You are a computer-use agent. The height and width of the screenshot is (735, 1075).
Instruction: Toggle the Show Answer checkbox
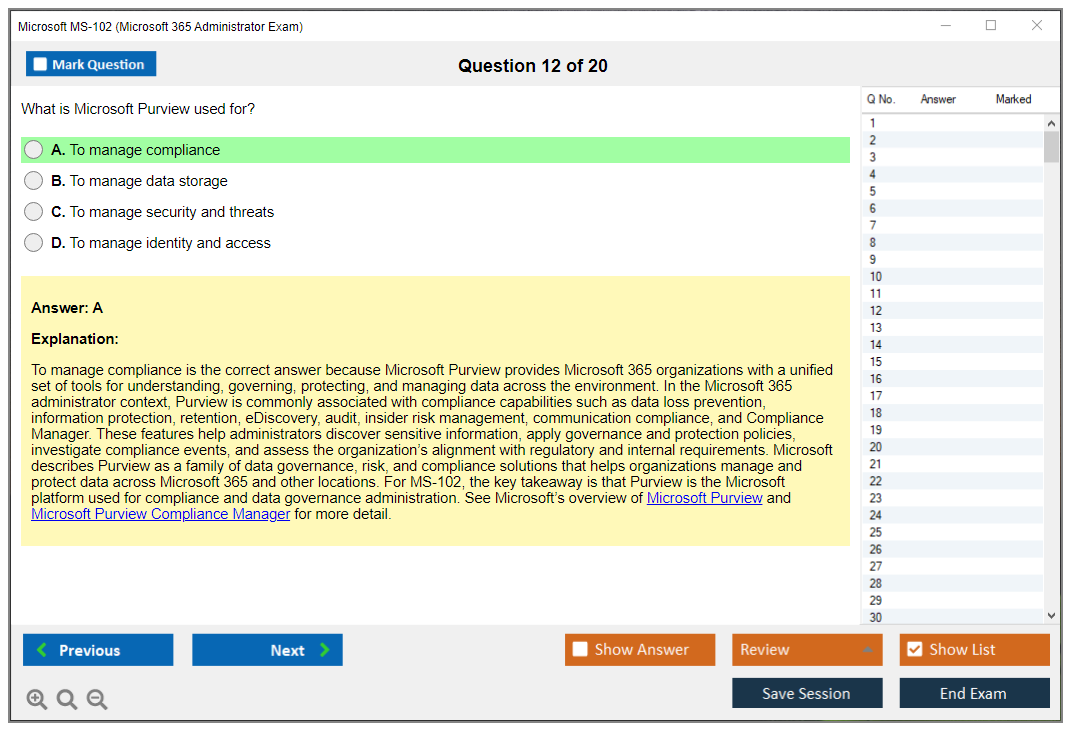pyautogui.click(x=580, y=649)
